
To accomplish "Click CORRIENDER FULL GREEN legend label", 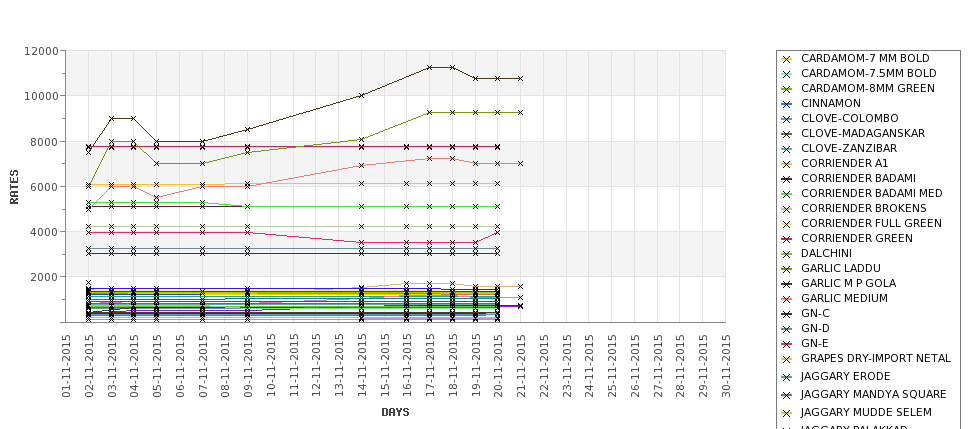I will (871, 223).
